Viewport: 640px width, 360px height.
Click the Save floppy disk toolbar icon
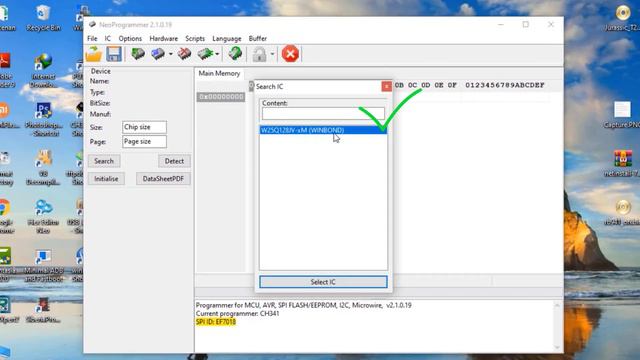coord(114,54)
